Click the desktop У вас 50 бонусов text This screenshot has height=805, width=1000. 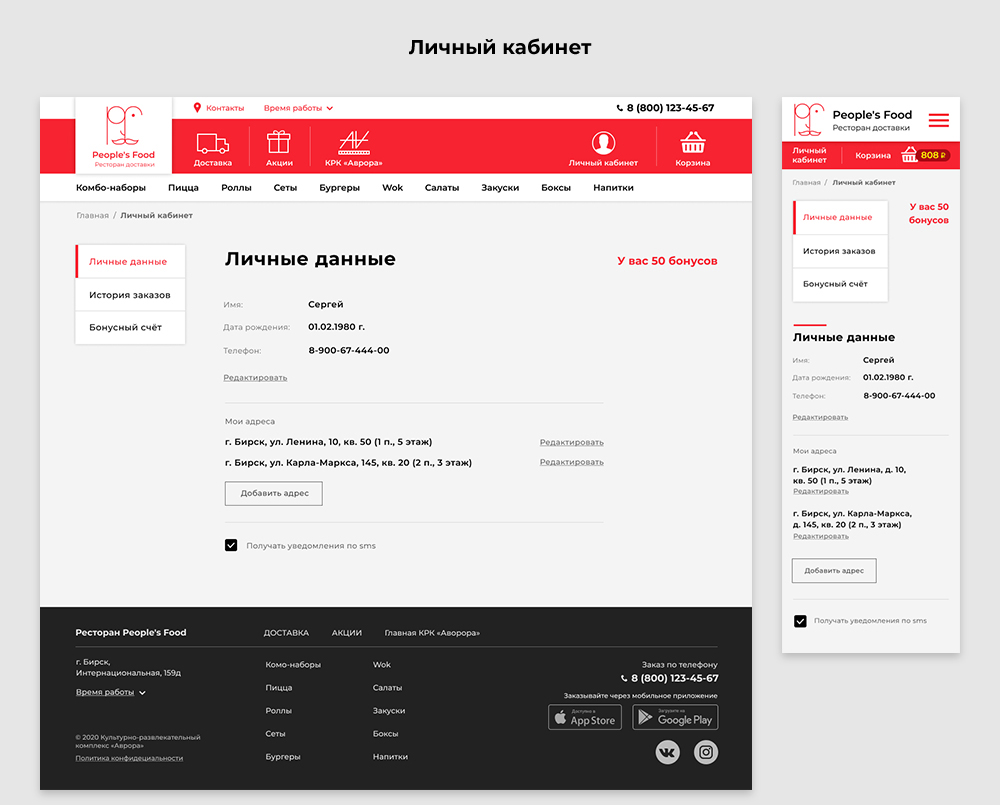point(667,261)
